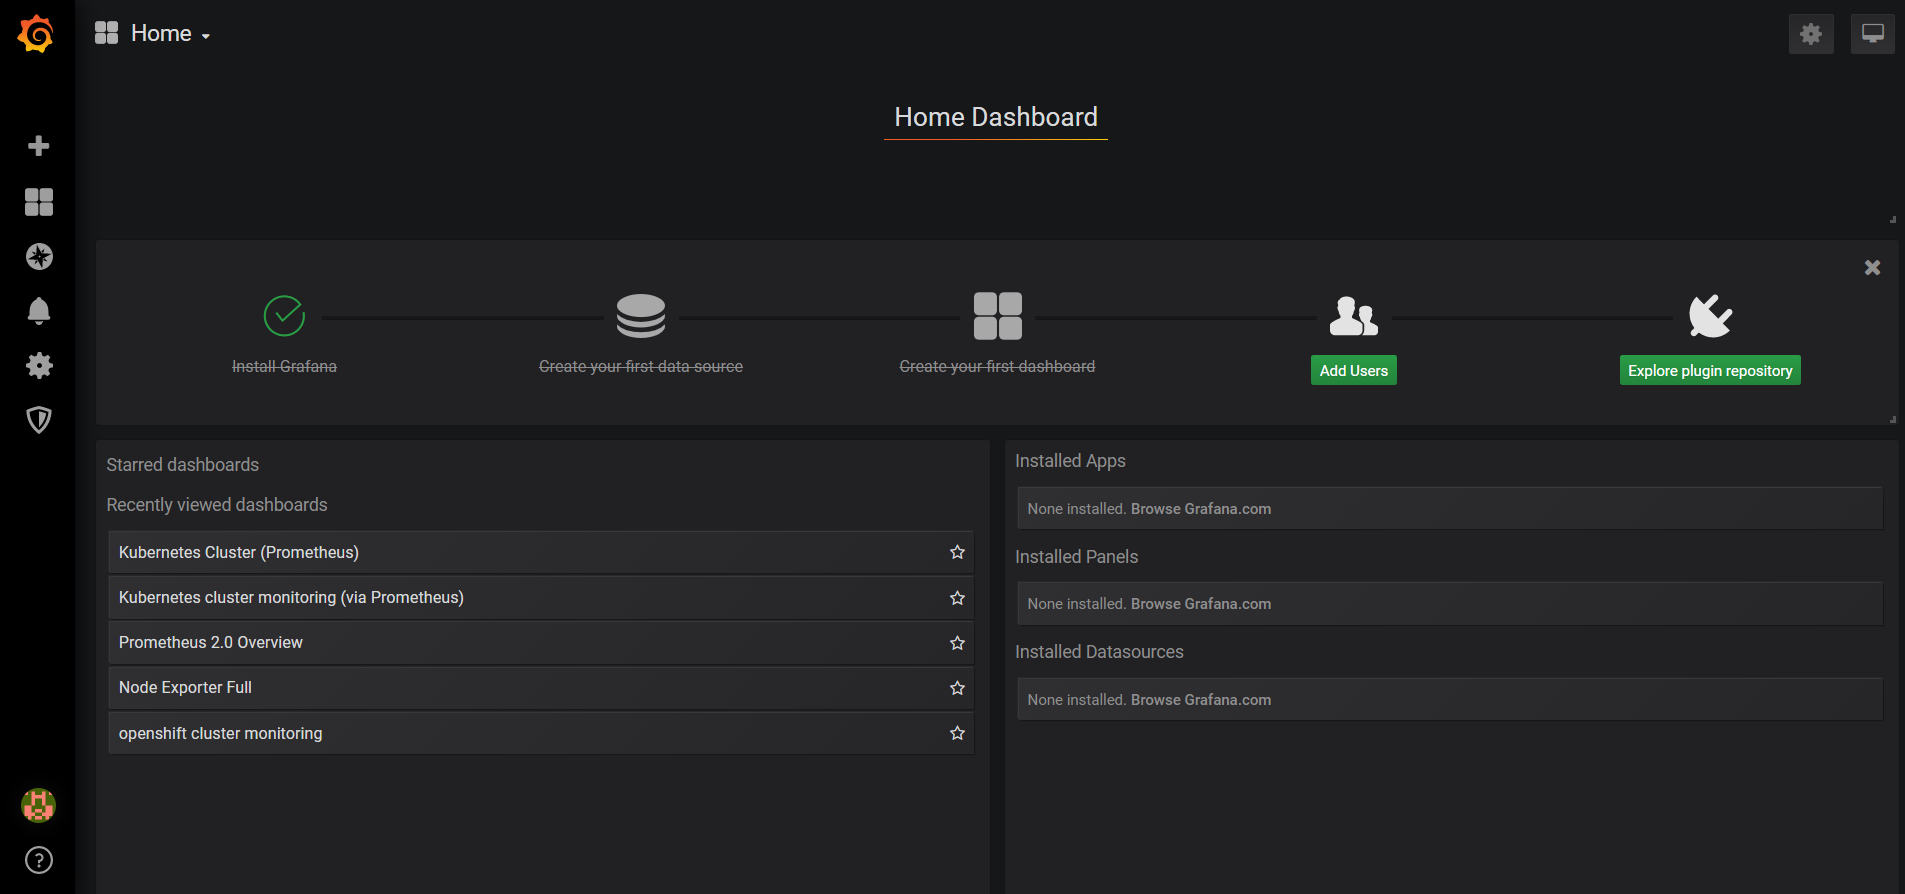Click the data source database icon
Viewport: 1905px width, 894px height.
coord(641,316)
